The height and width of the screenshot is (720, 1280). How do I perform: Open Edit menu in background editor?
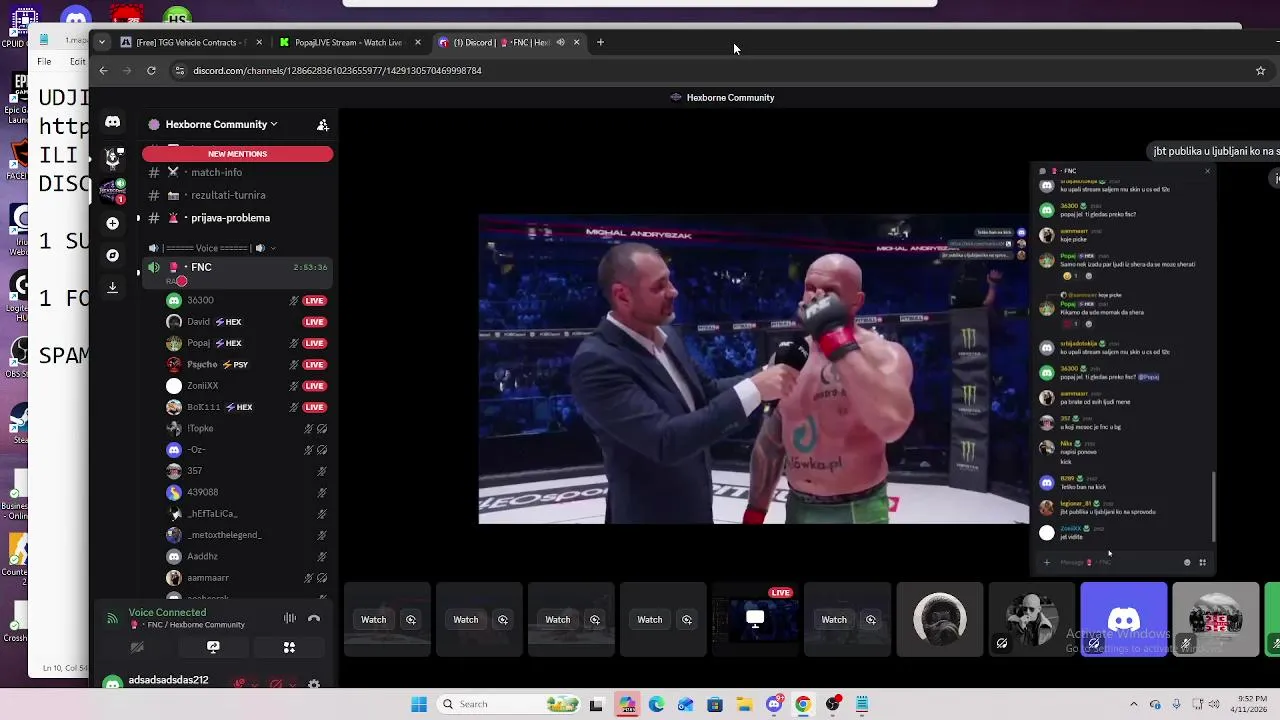[x=77, y=61]
